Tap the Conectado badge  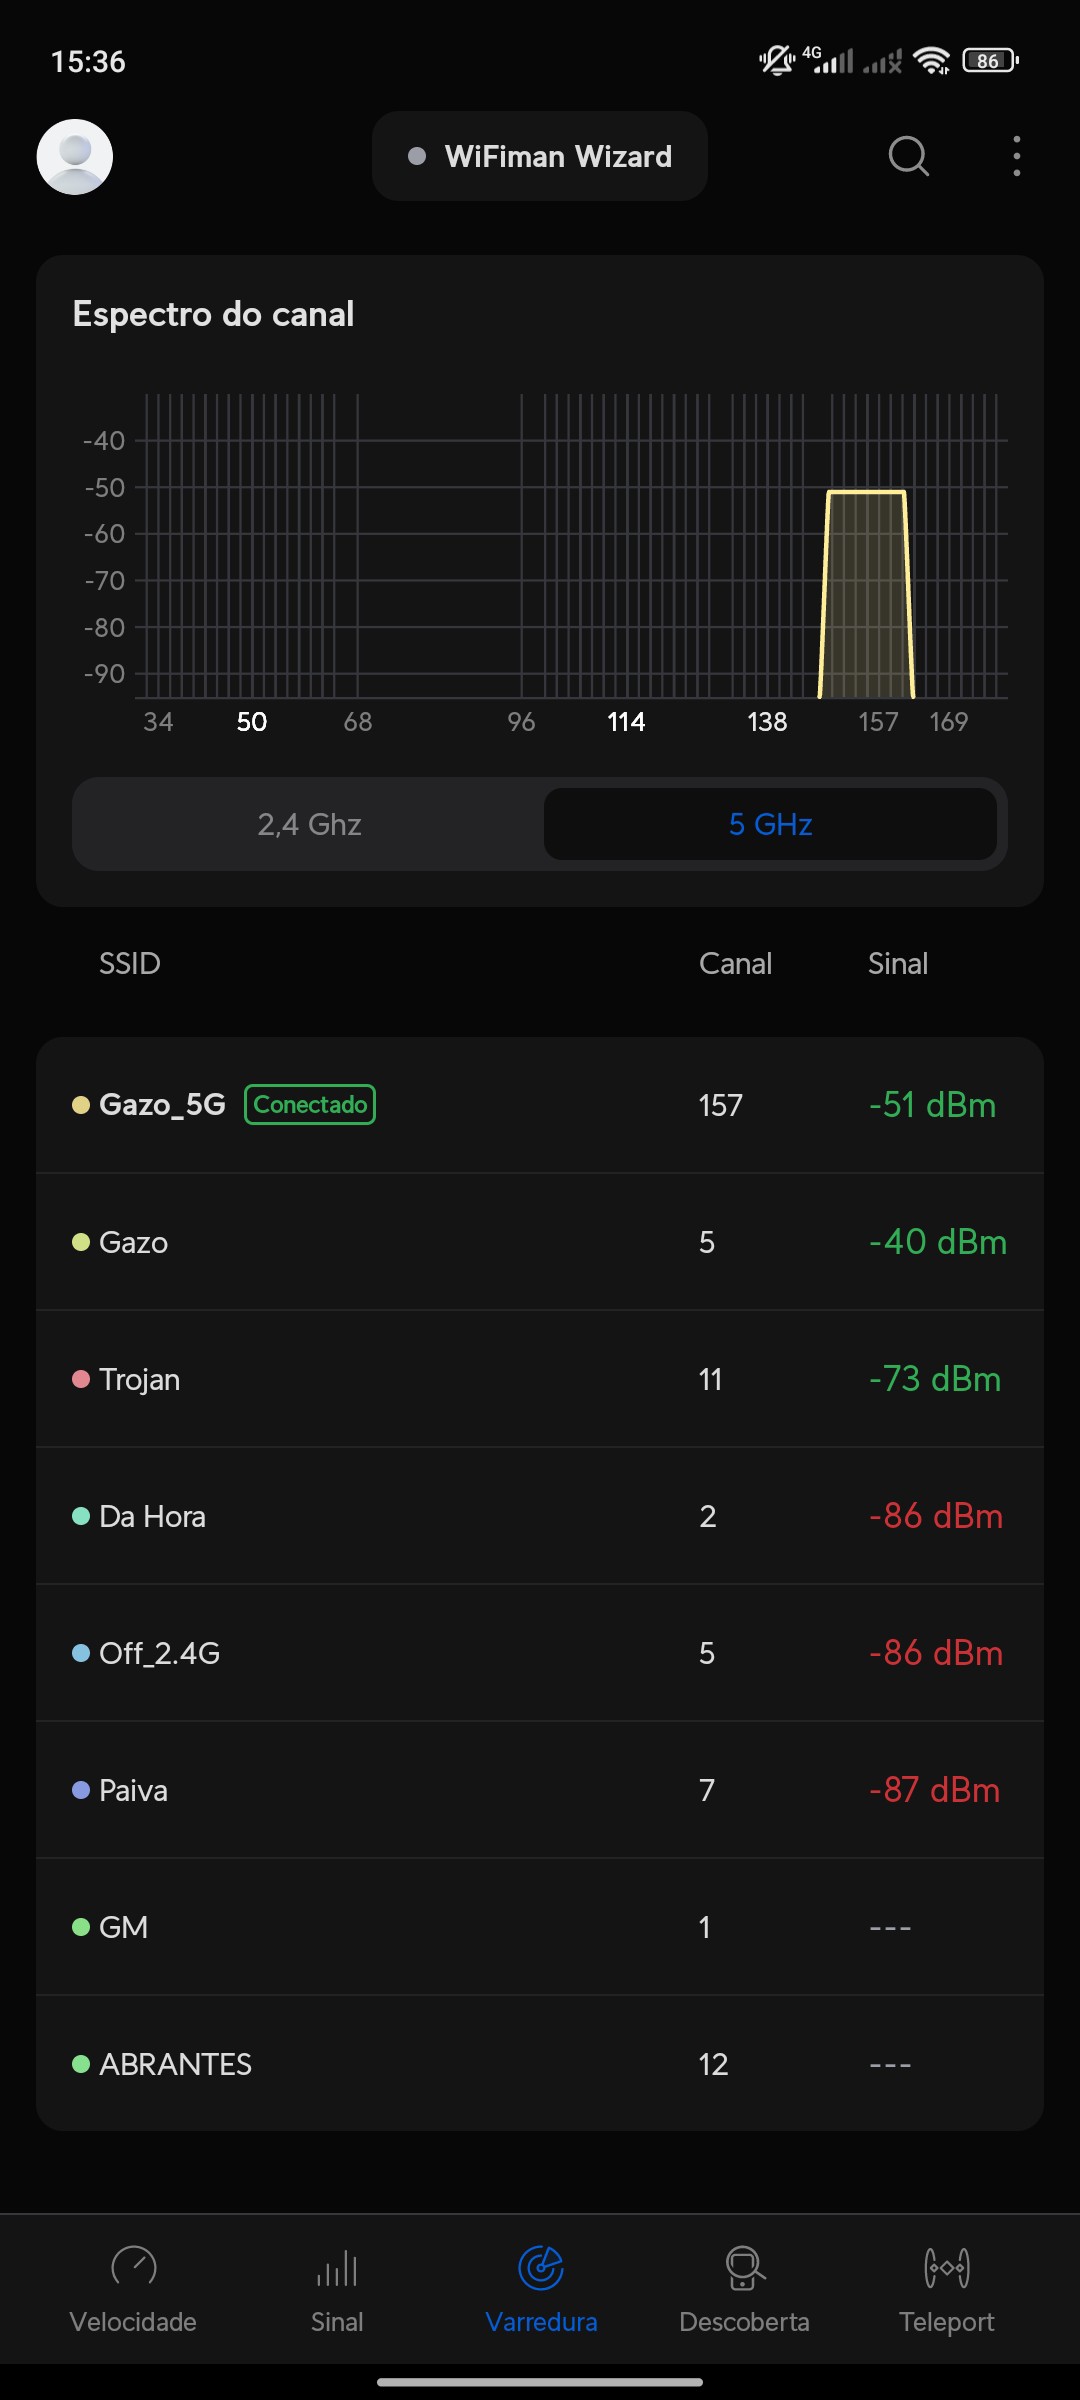click(x=310, y=1104)
